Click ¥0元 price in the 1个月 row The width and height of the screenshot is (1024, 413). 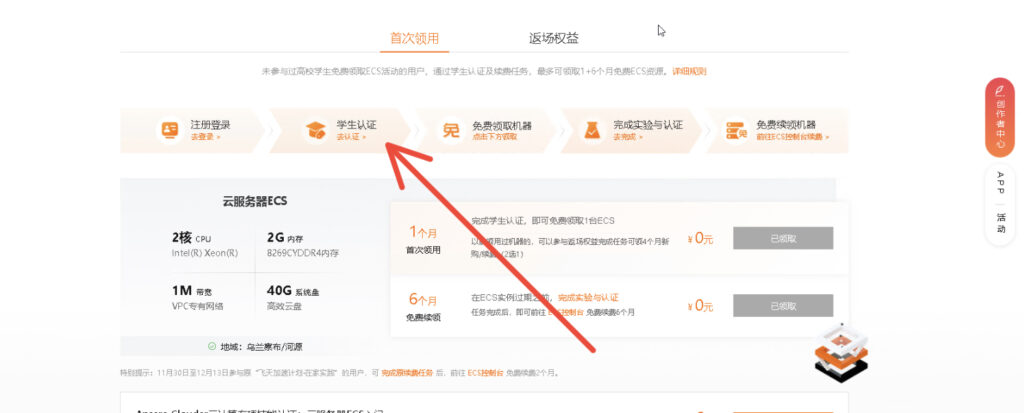[x=700, y=239]
